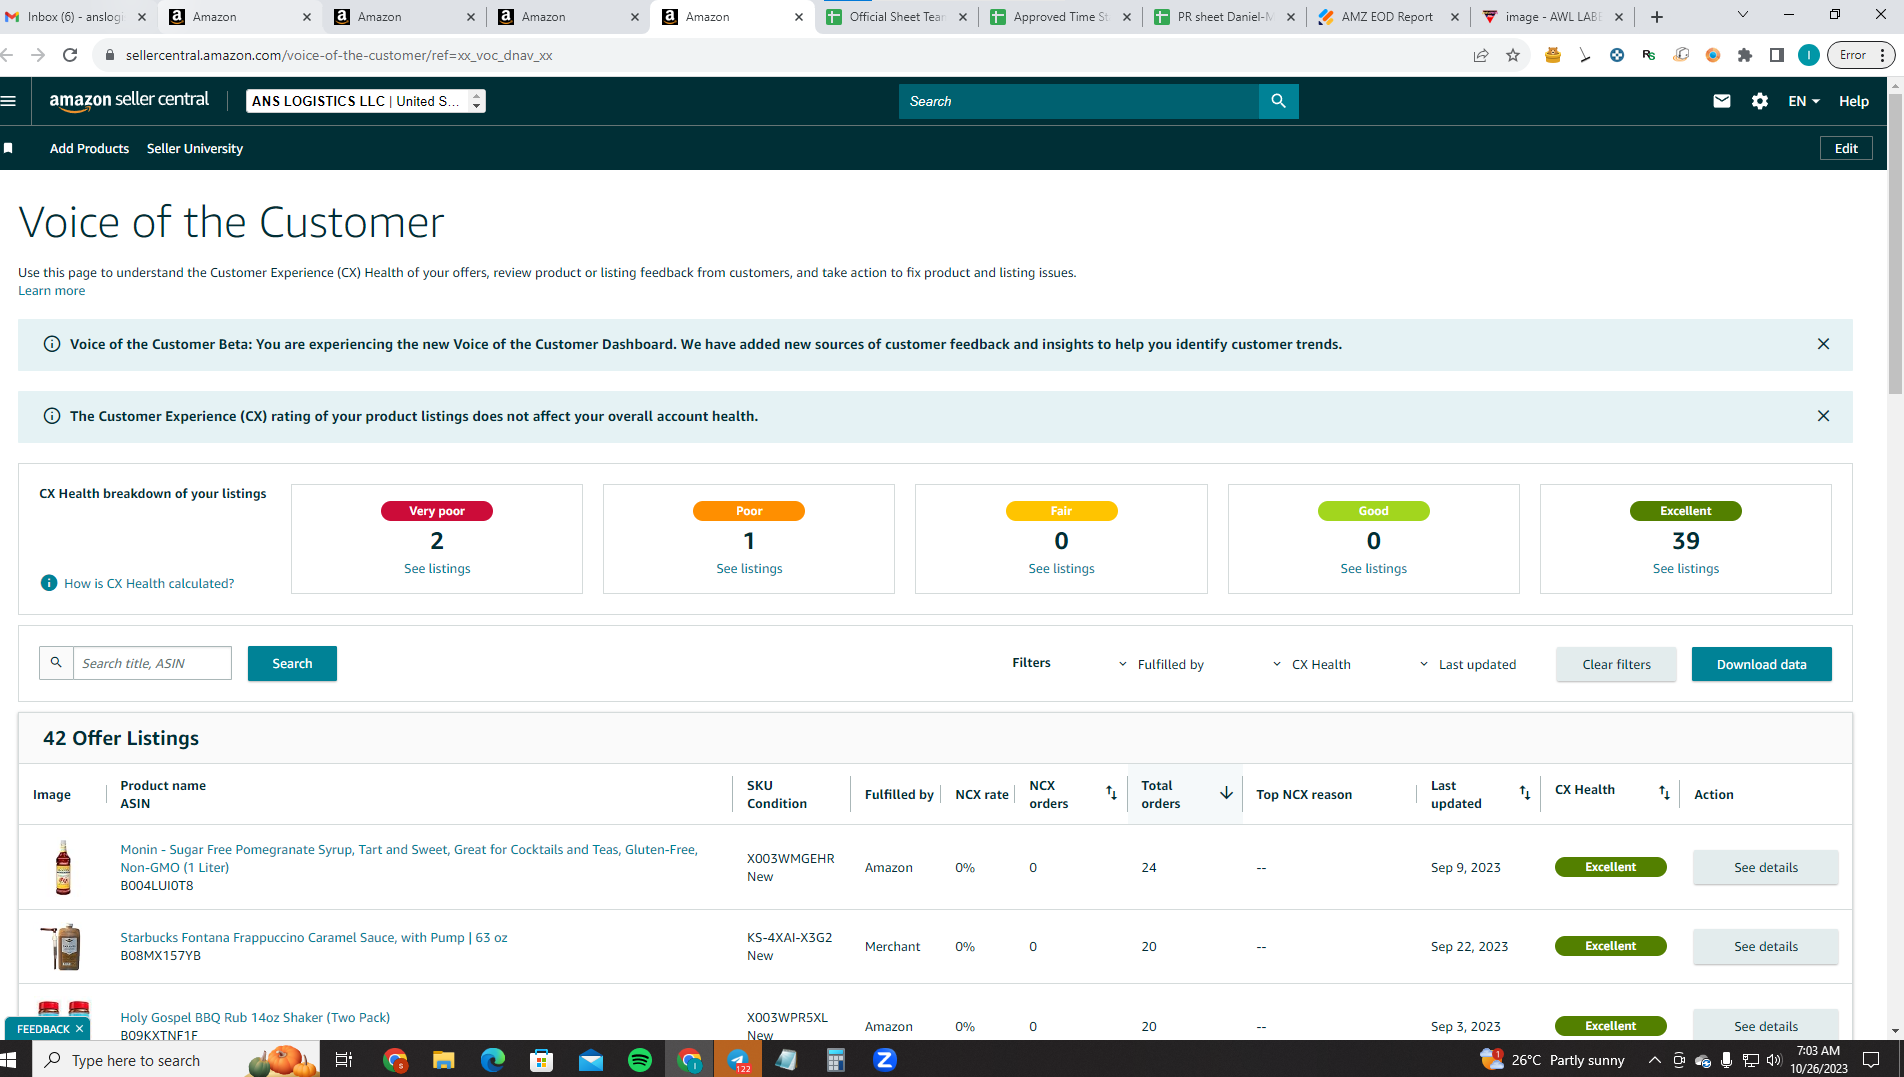Image resolution: width=1904 pixels, height=1077 pixels.
Task: Open Seller University menu link
Action: pyautogui.click(x=195, y=148)
